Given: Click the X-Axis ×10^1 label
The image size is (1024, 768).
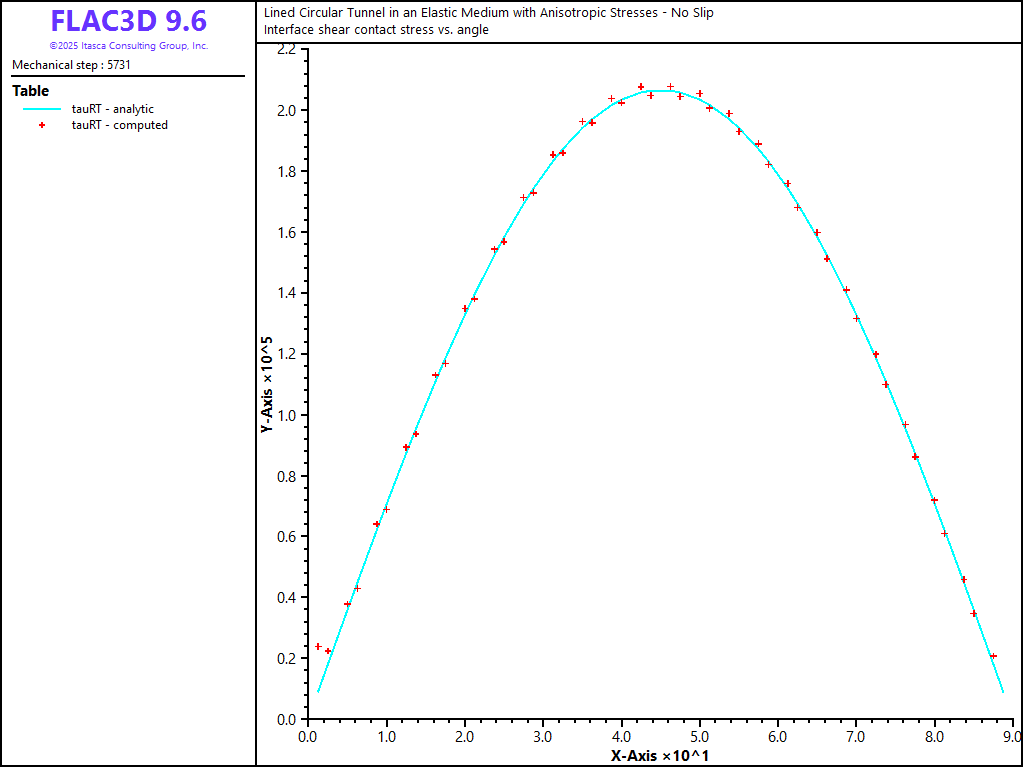Looking at the screenshot, I should click(x=660, y=756).
